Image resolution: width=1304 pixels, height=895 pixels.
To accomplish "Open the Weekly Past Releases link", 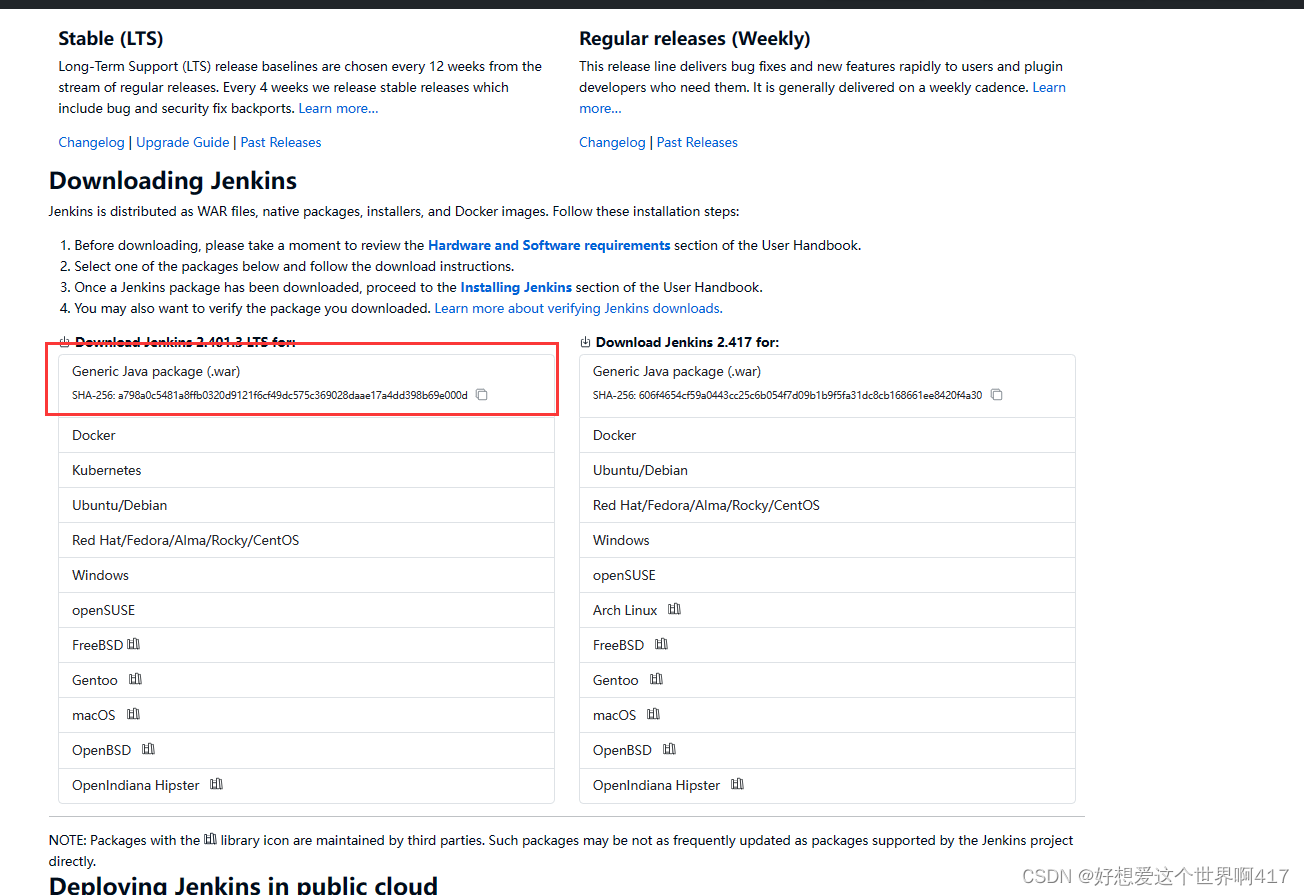I will tap(697, 142).
